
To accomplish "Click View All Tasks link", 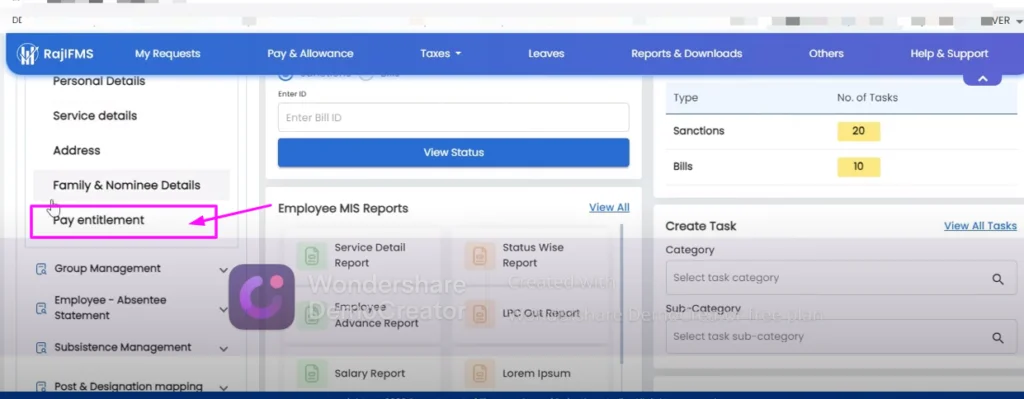I will (x=980, y=226).
